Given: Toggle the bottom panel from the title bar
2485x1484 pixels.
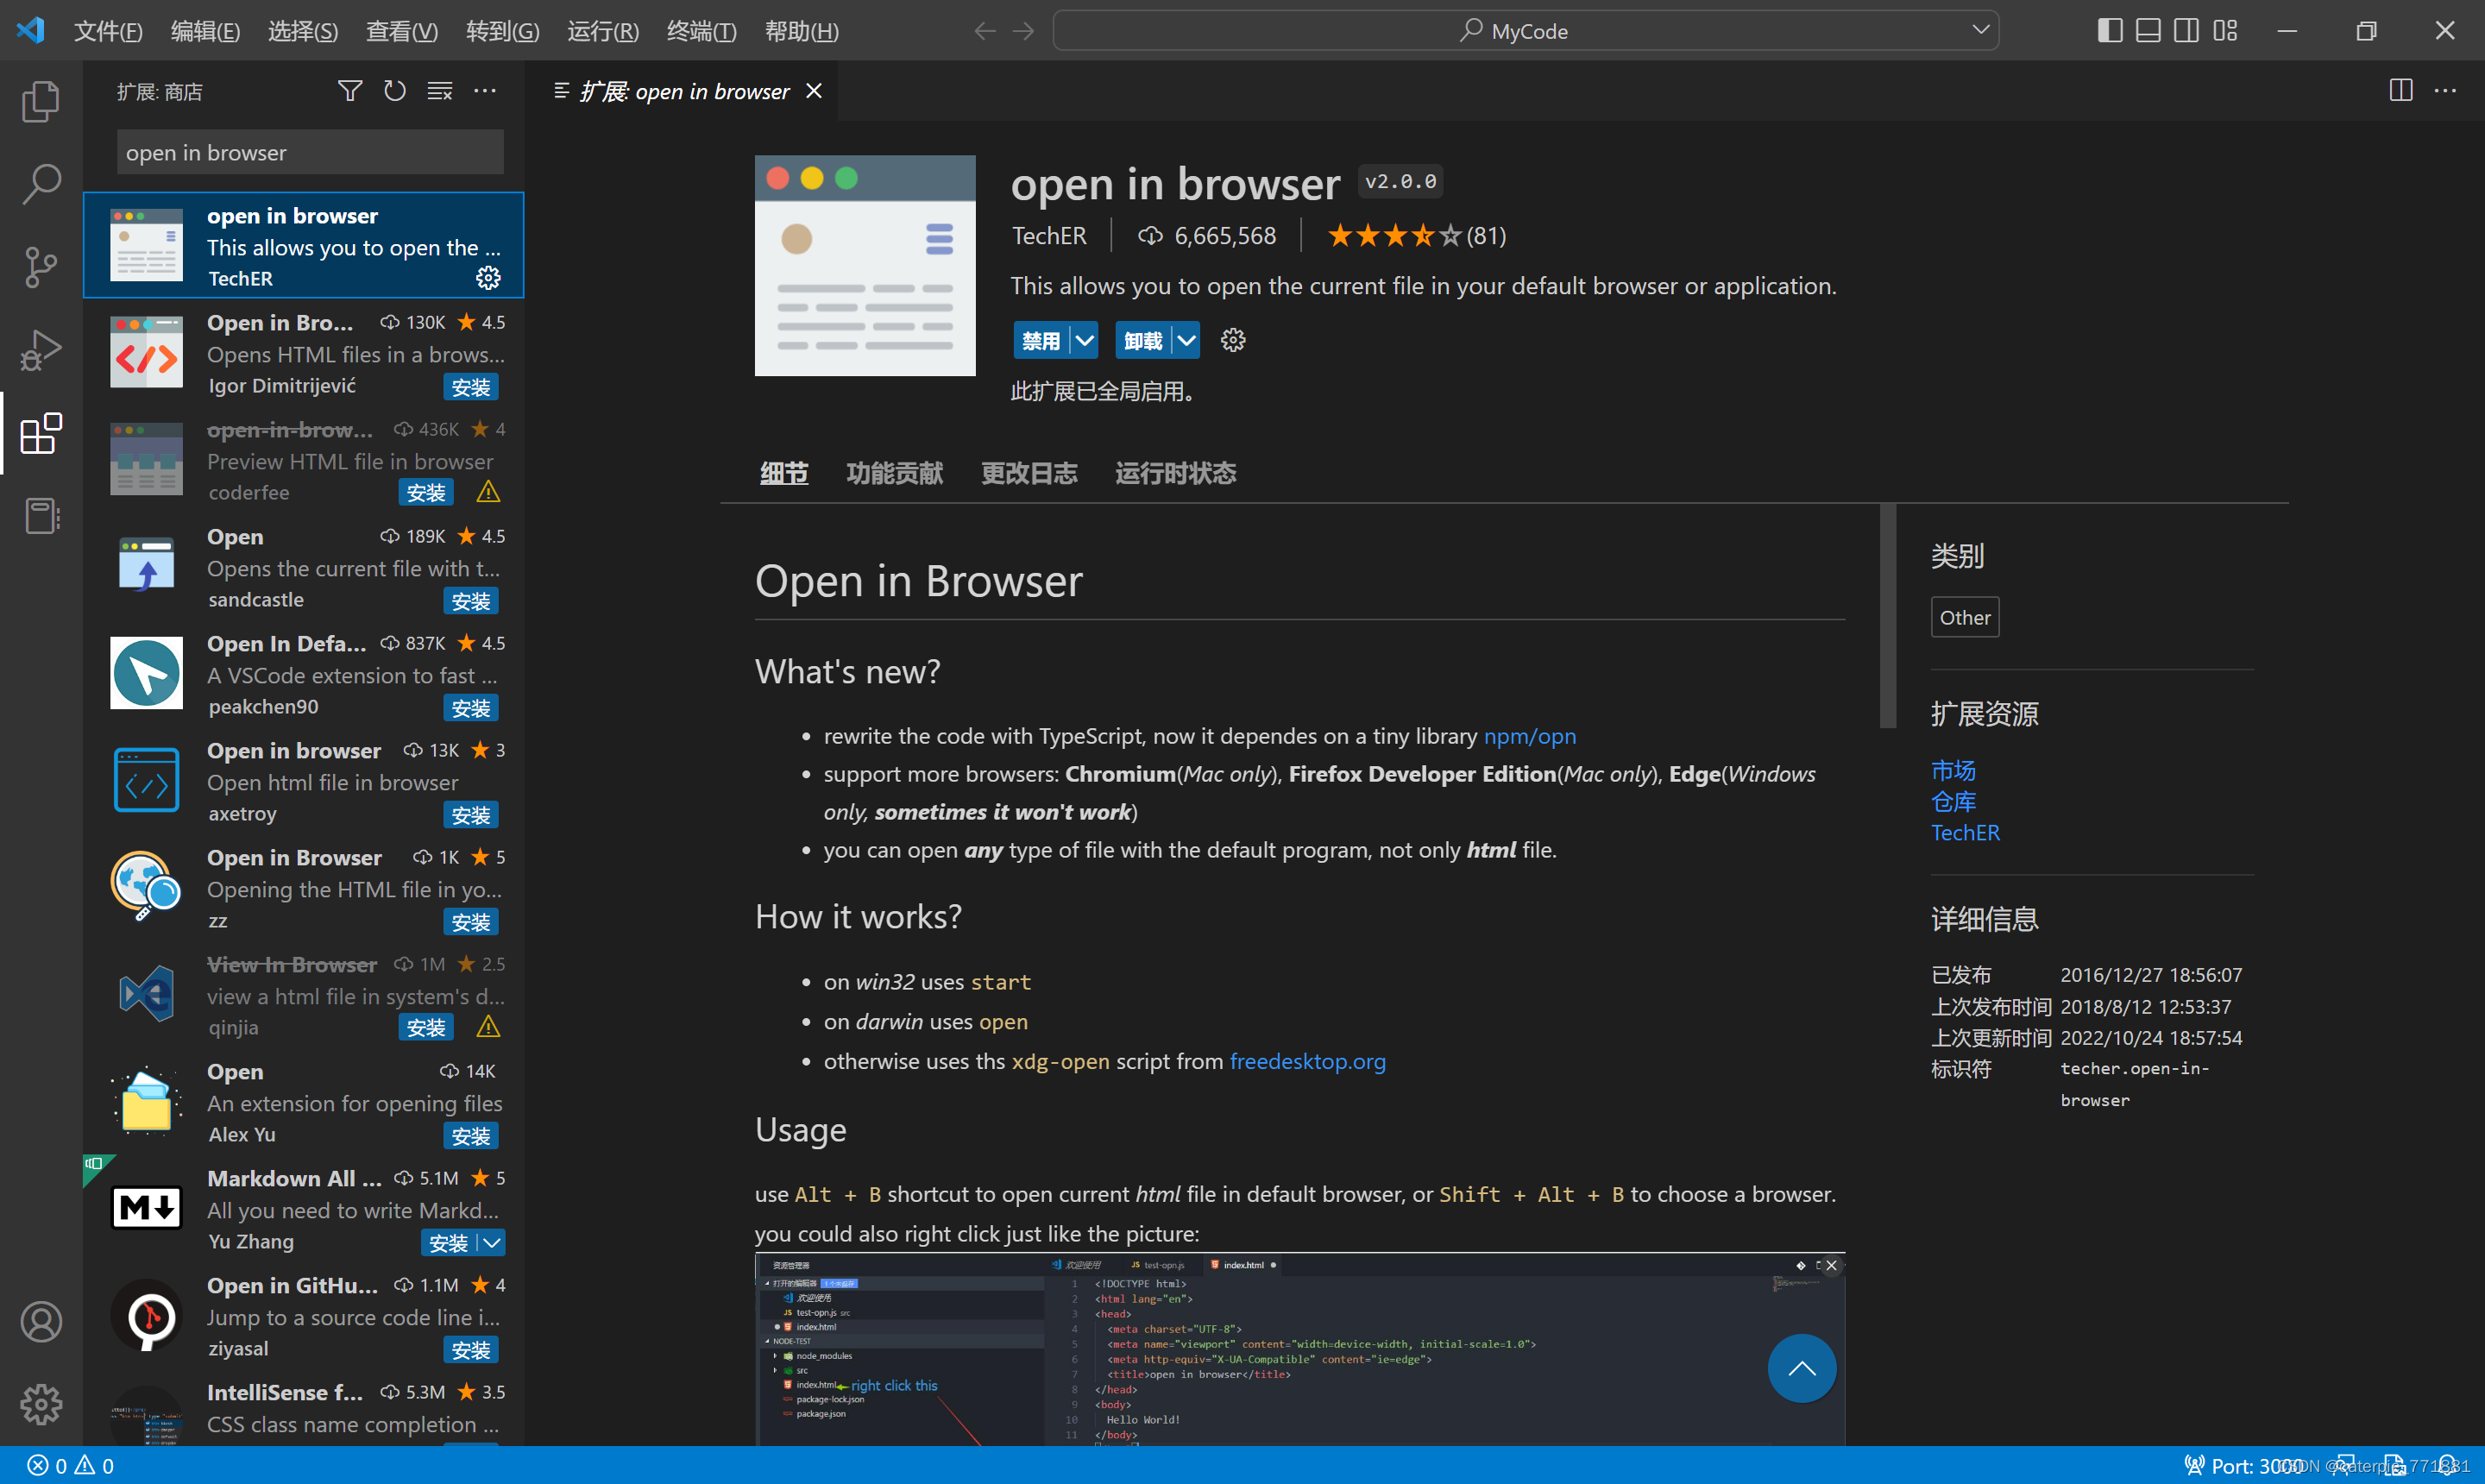Looking at the screenshot, I should pyautogui.click(x=2148, y=31).
